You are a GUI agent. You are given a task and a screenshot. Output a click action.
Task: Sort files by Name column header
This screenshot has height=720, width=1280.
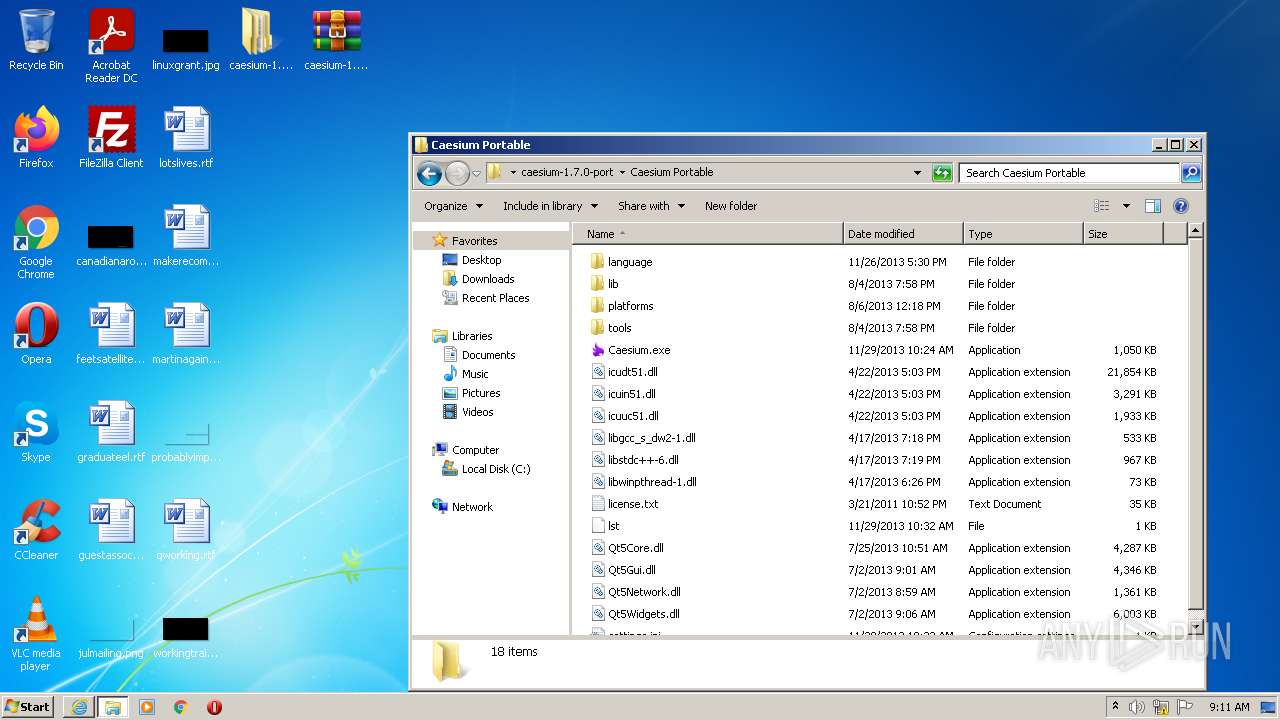pyautogui.click(x=708, y=234)
